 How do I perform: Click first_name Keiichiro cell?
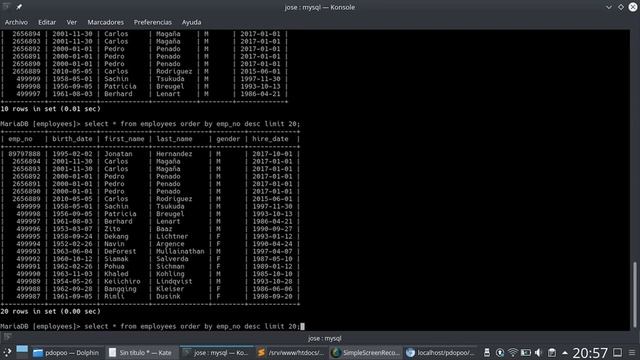[122, 281]
